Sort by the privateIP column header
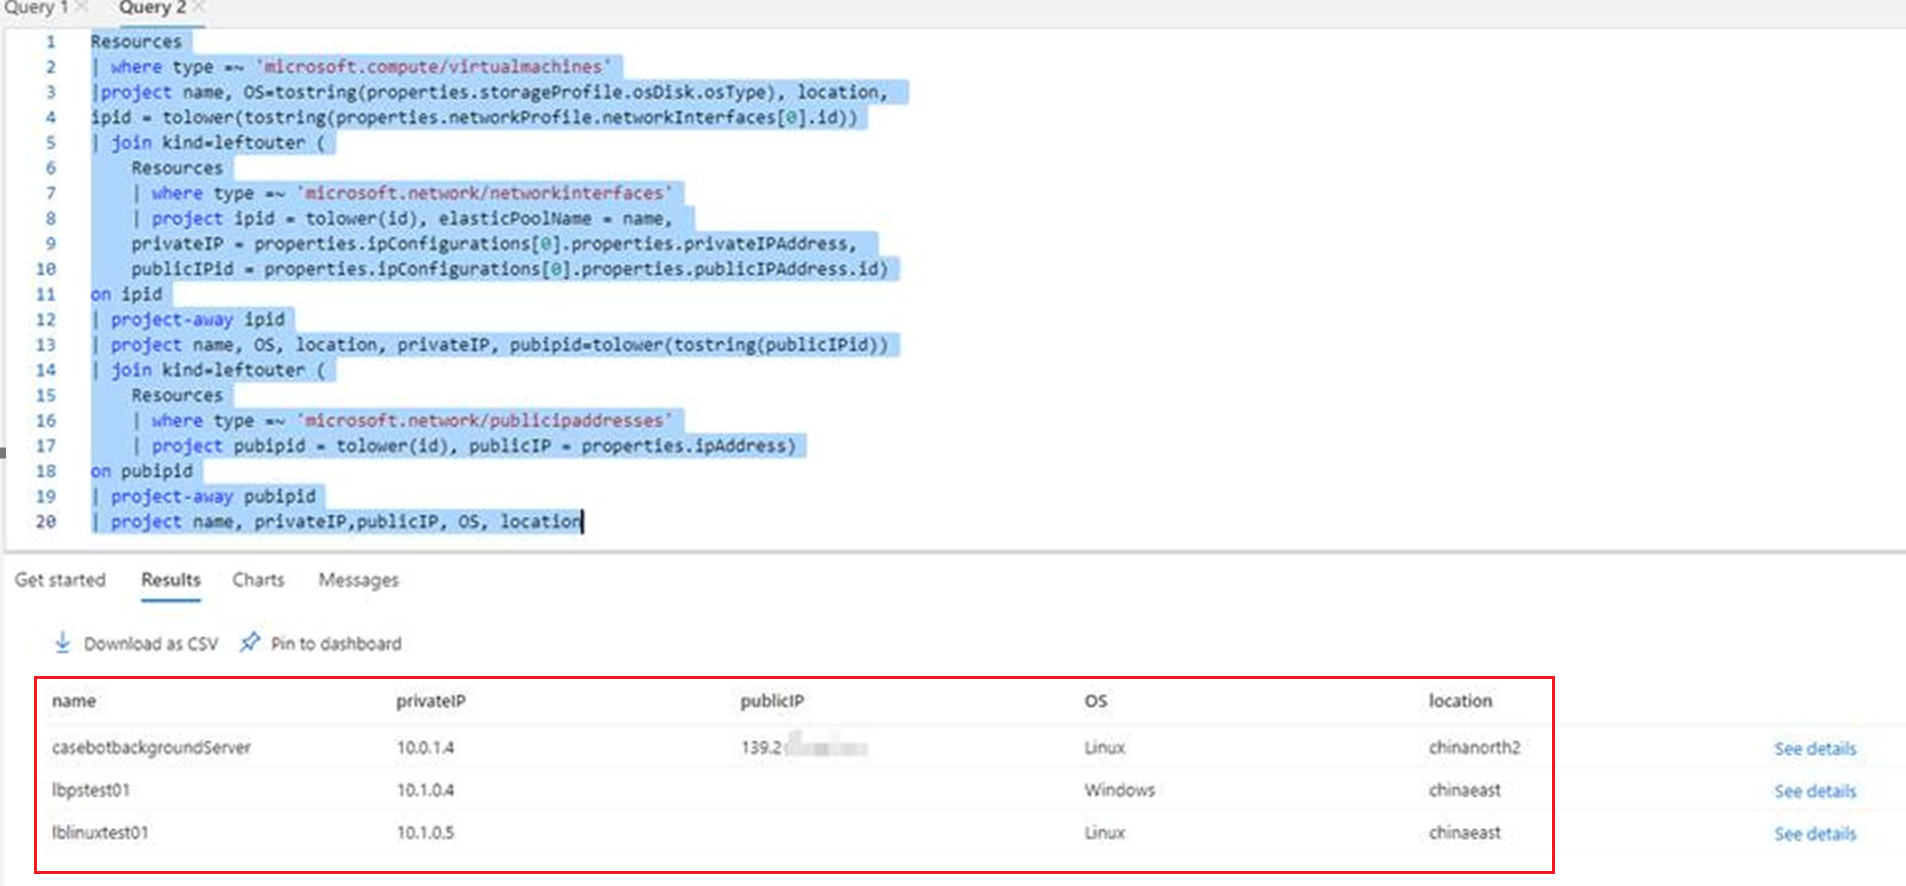 pos(430,701)
